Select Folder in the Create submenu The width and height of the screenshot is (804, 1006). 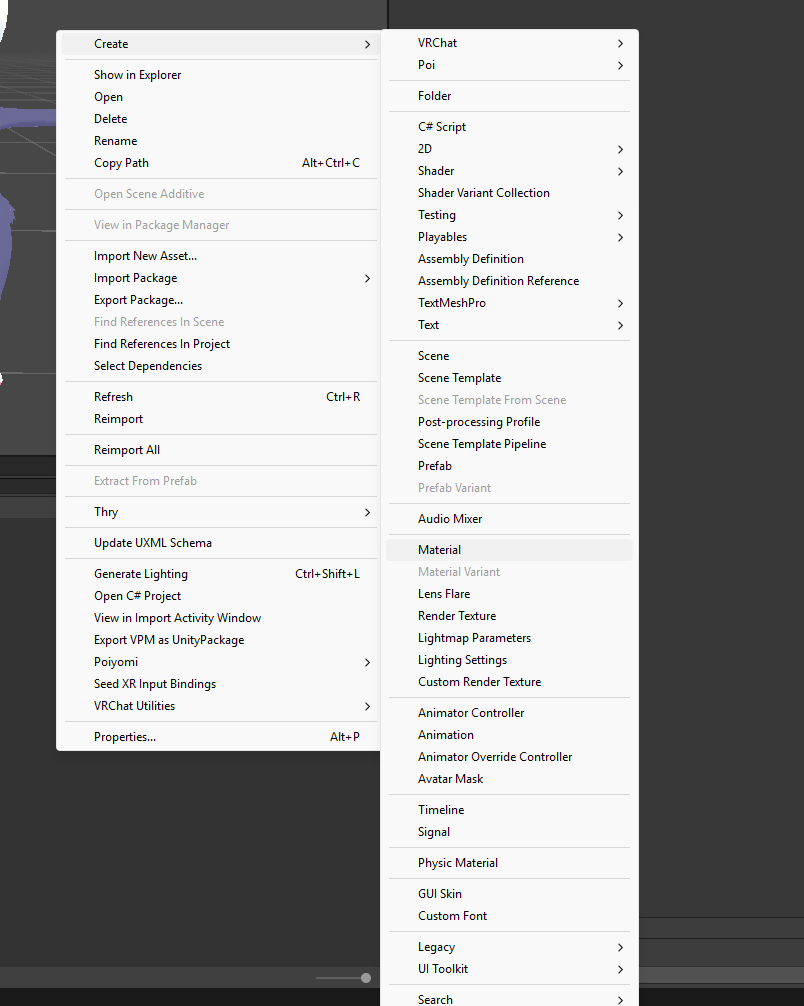[435, 96]
